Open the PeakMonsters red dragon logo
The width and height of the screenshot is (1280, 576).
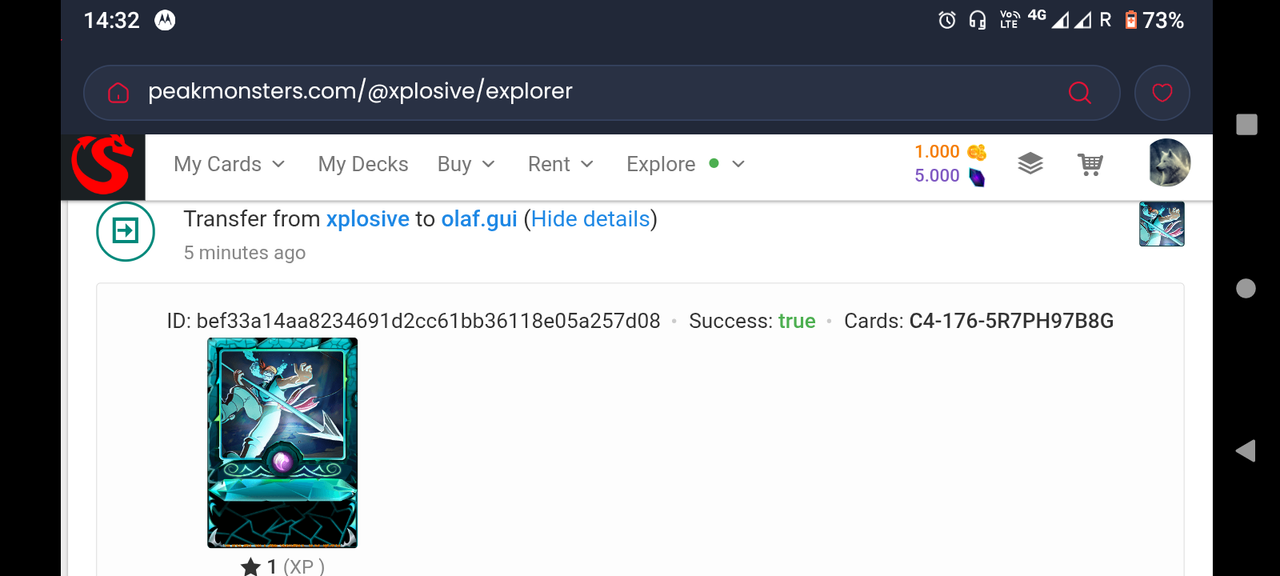point(103,165)
